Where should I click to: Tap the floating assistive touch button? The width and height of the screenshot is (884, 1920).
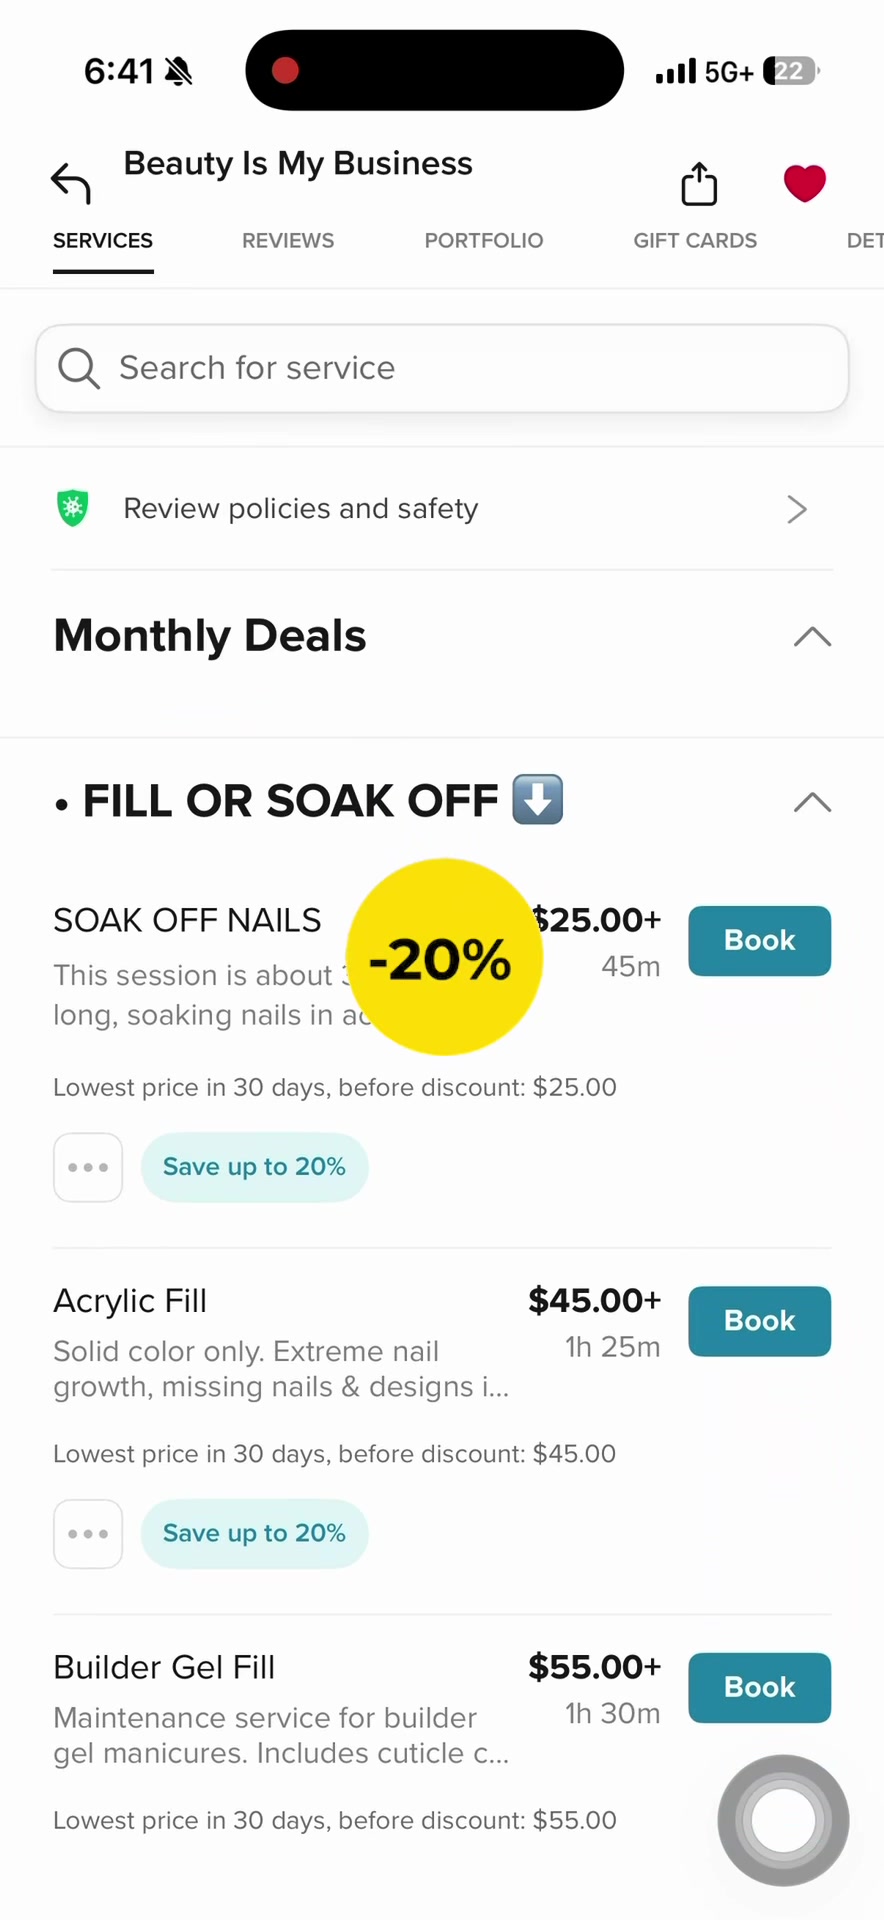(x=783, y=1820)
